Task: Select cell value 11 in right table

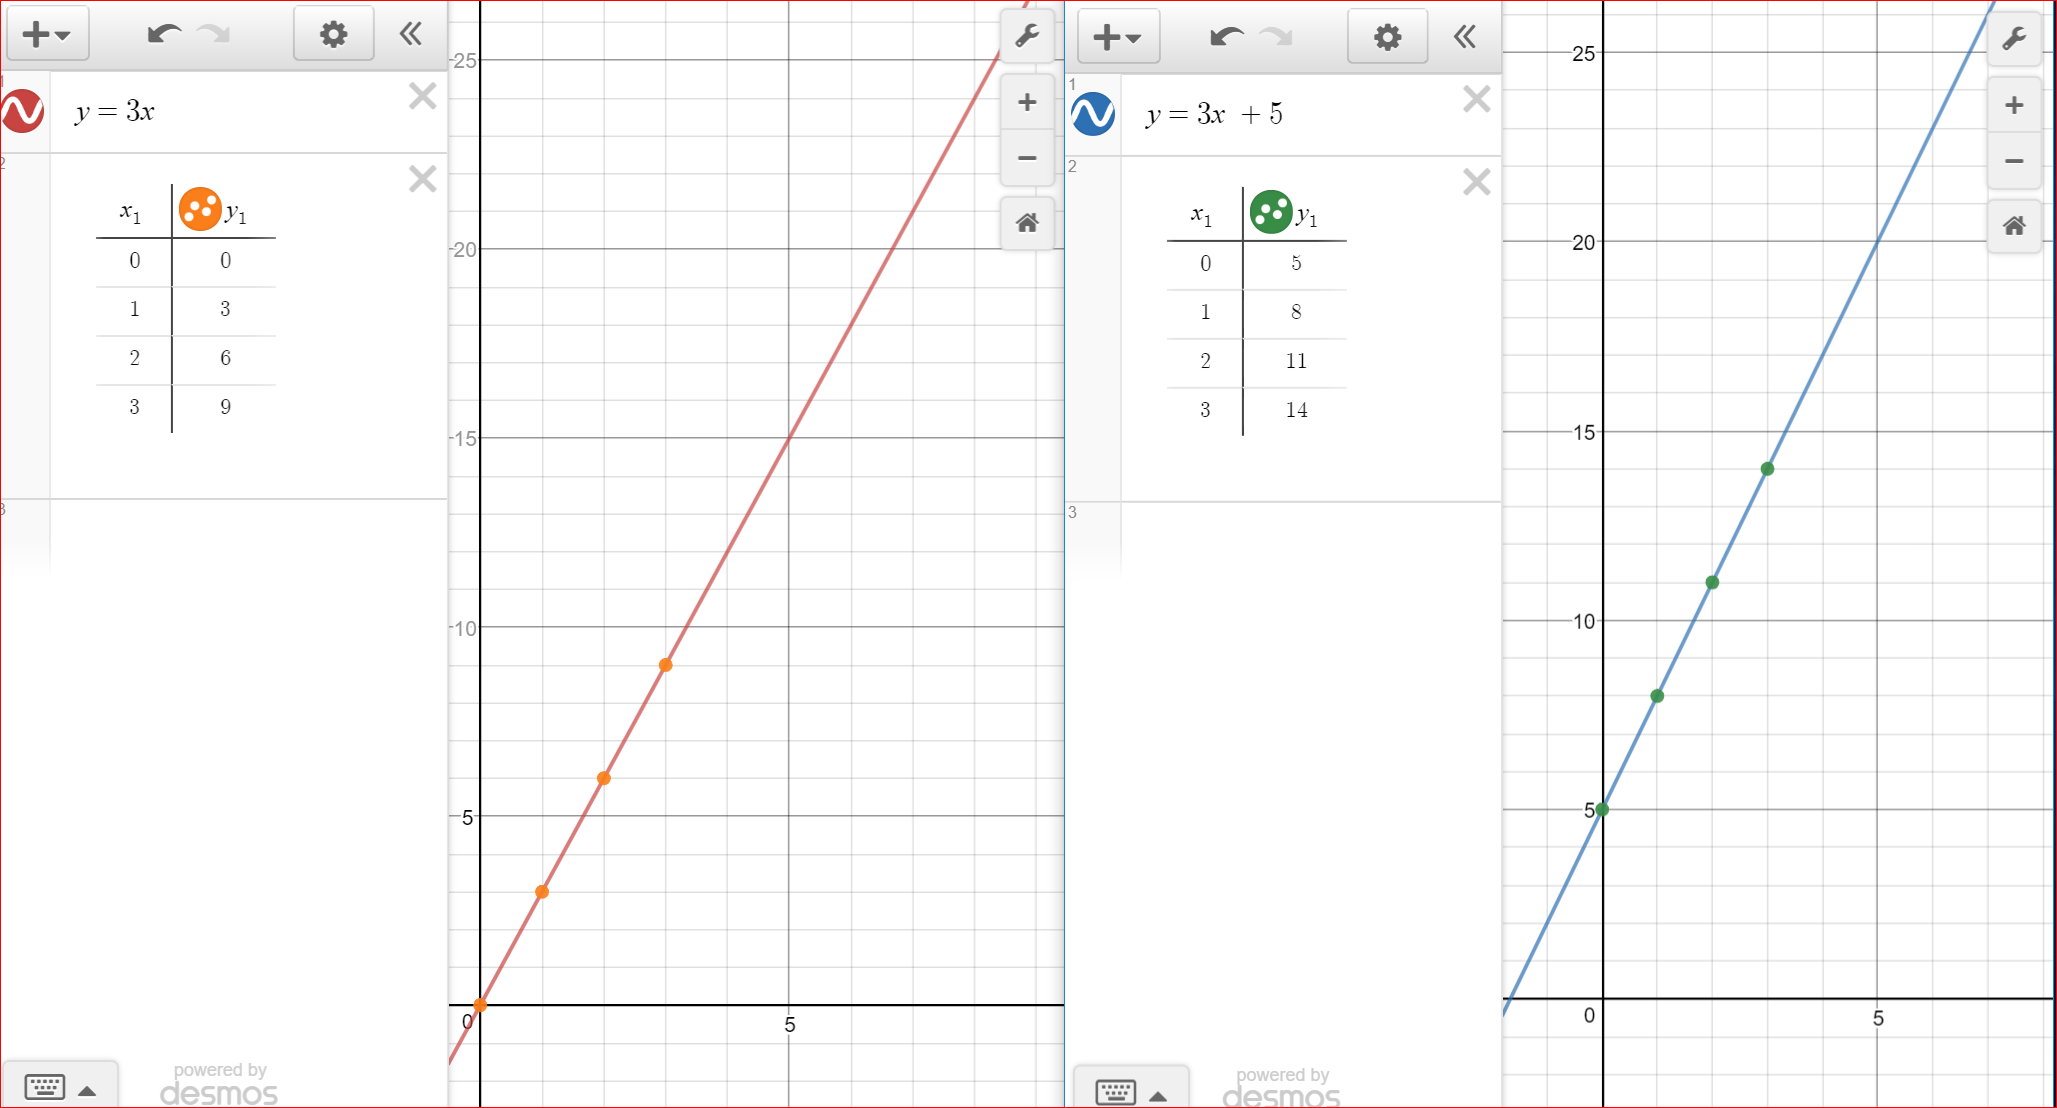Action: tap(1296, 361)
